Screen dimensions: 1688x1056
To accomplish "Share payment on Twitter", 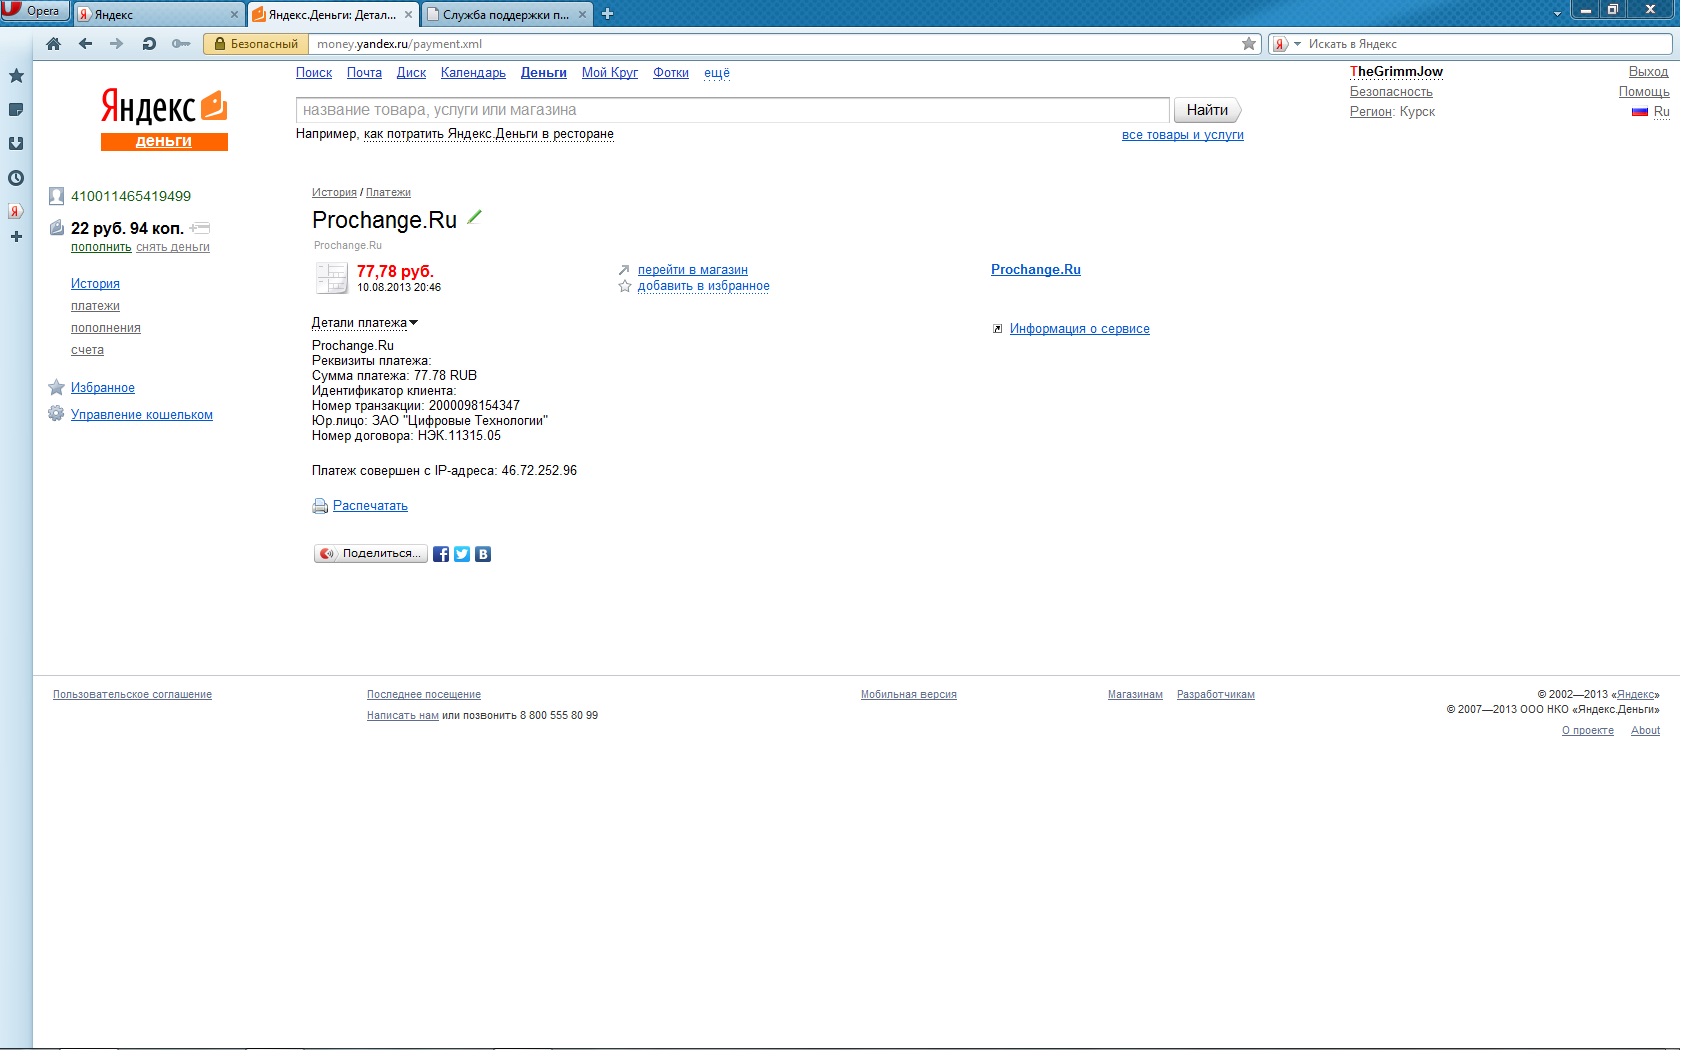I will click(x=462, y=554).
